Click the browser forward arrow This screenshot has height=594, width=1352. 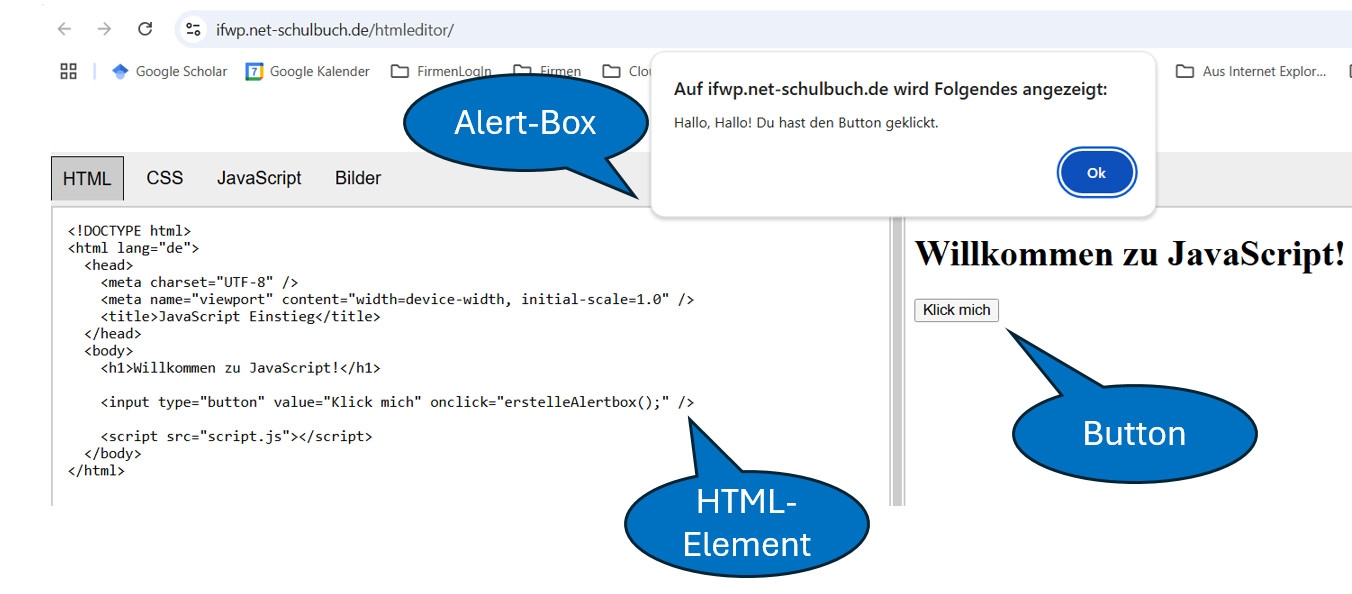coord(104,29)
